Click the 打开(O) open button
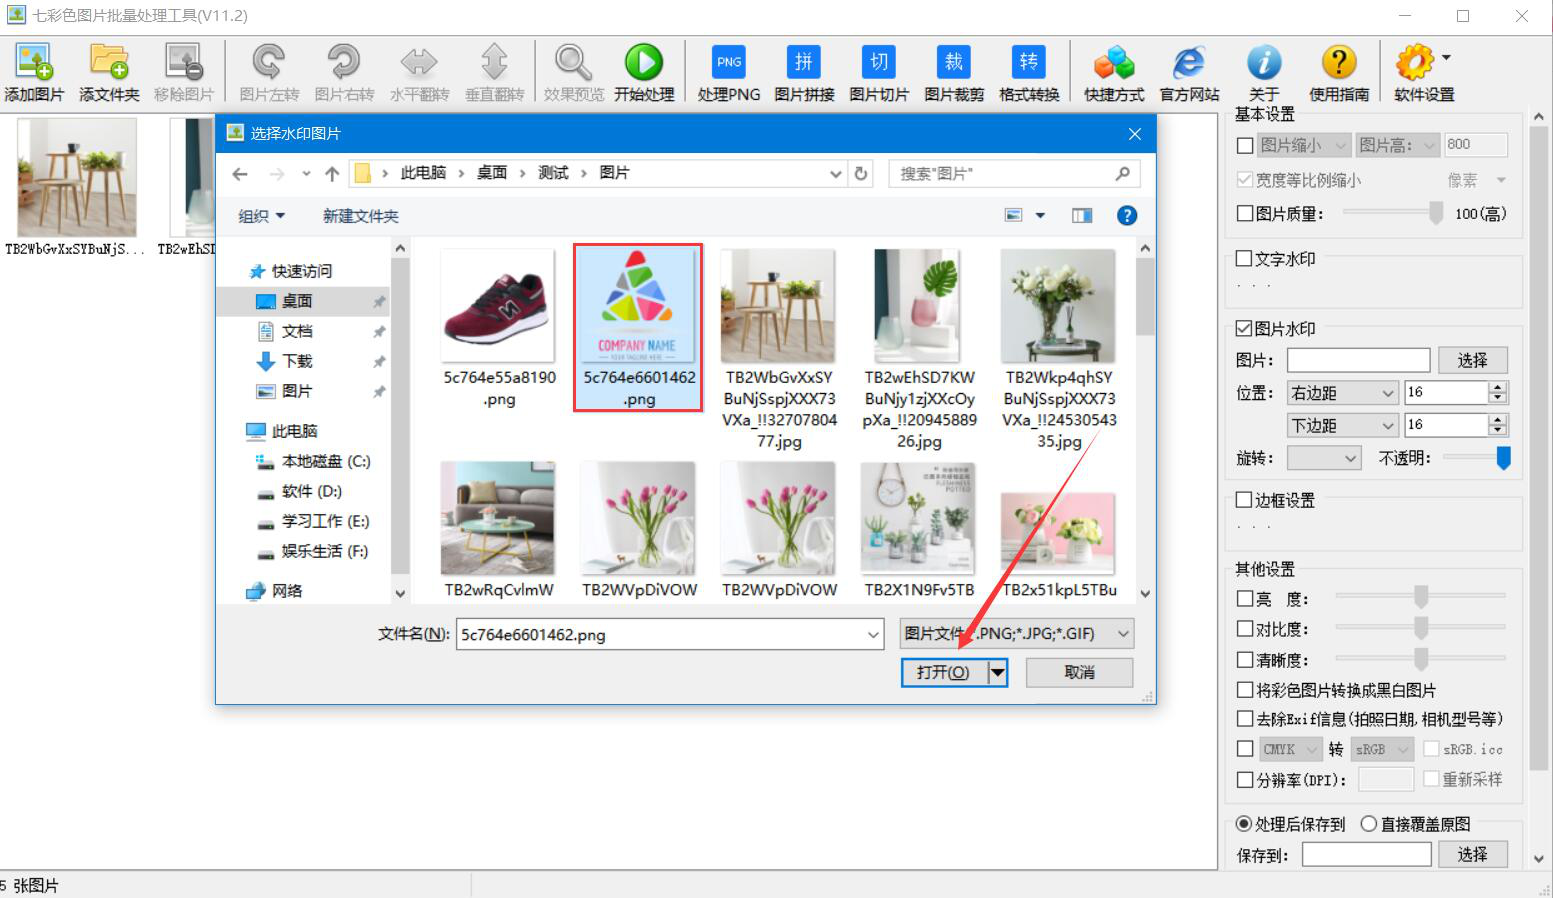The image size is (1553, 898). coord(943,673)
